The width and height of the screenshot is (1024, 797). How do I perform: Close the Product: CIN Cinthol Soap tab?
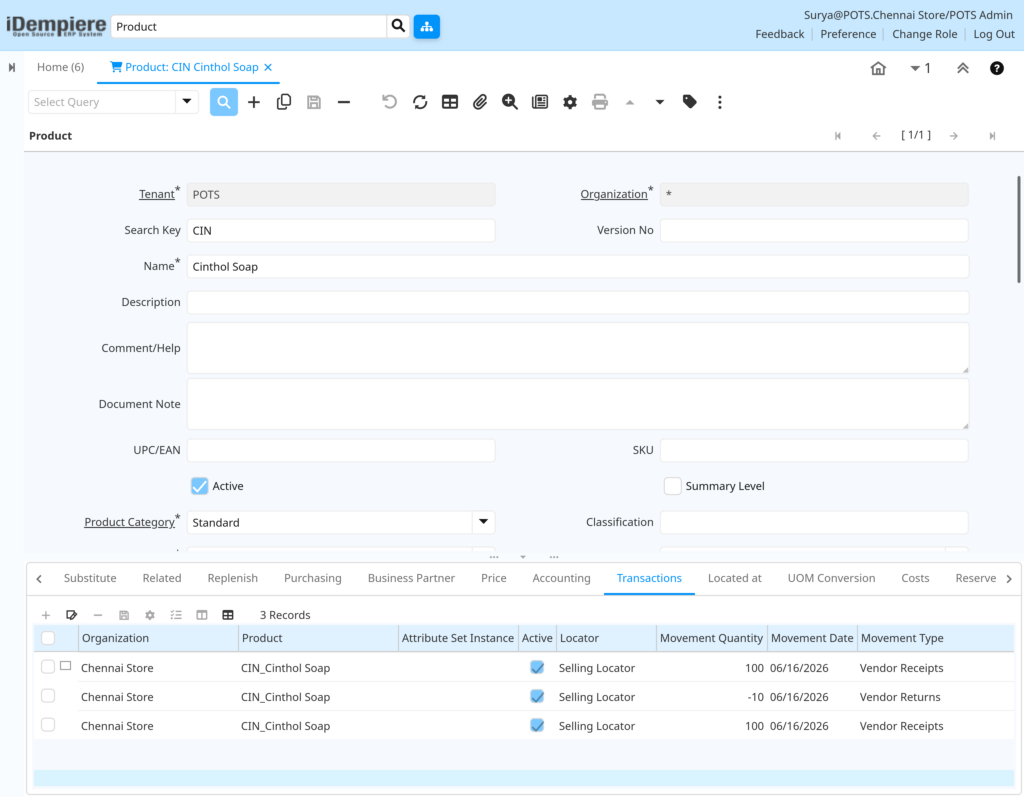tap(268, 67)
